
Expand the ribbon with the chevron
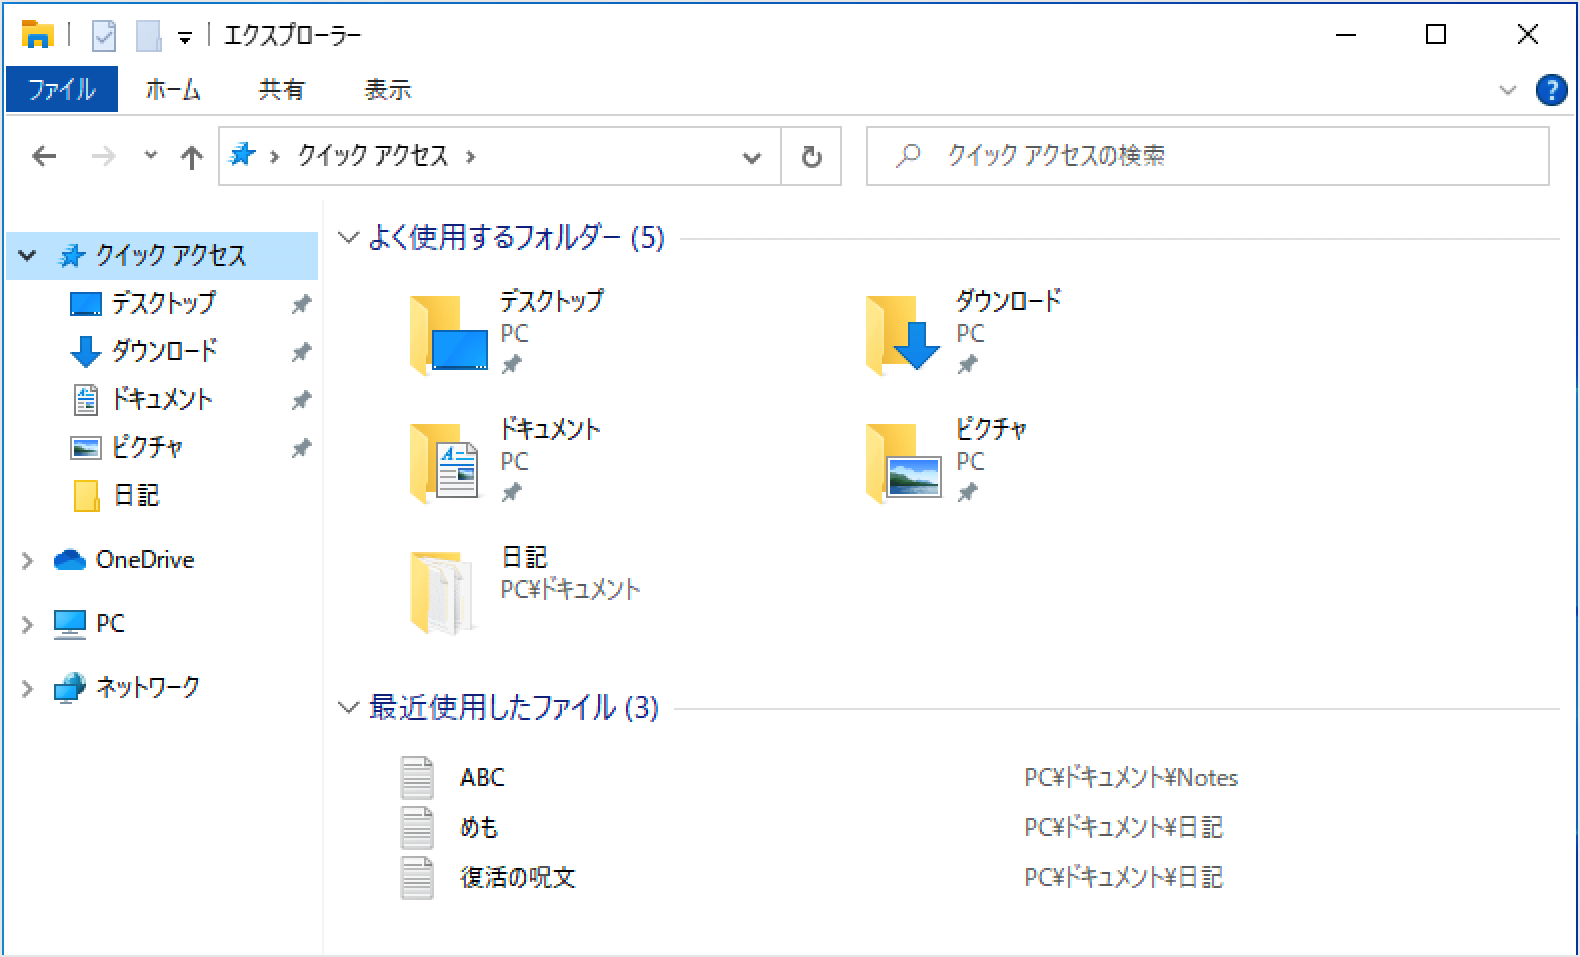(1508, 90)
